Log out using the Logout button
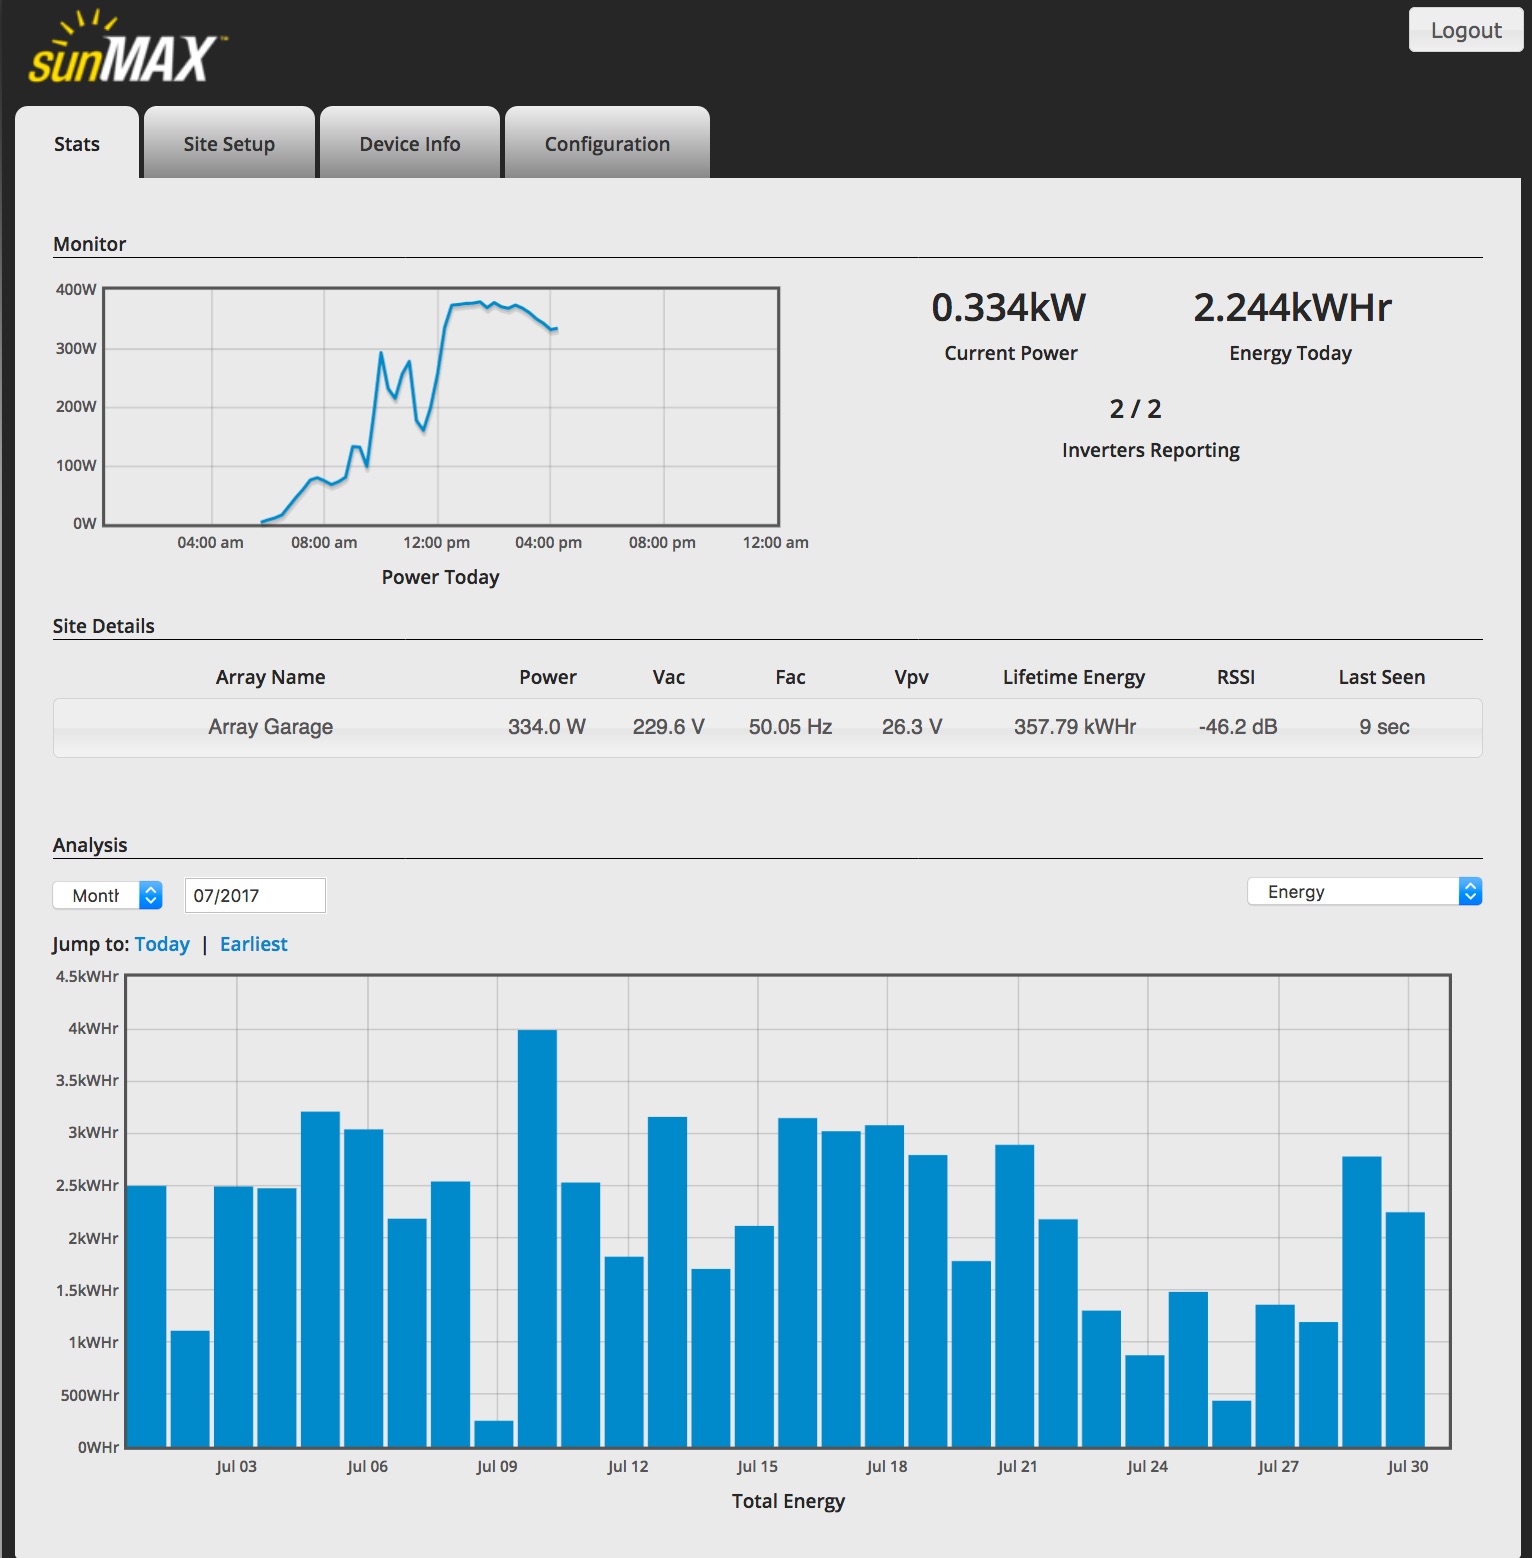This screenshot has width=1532, height=1558. 1466,30
